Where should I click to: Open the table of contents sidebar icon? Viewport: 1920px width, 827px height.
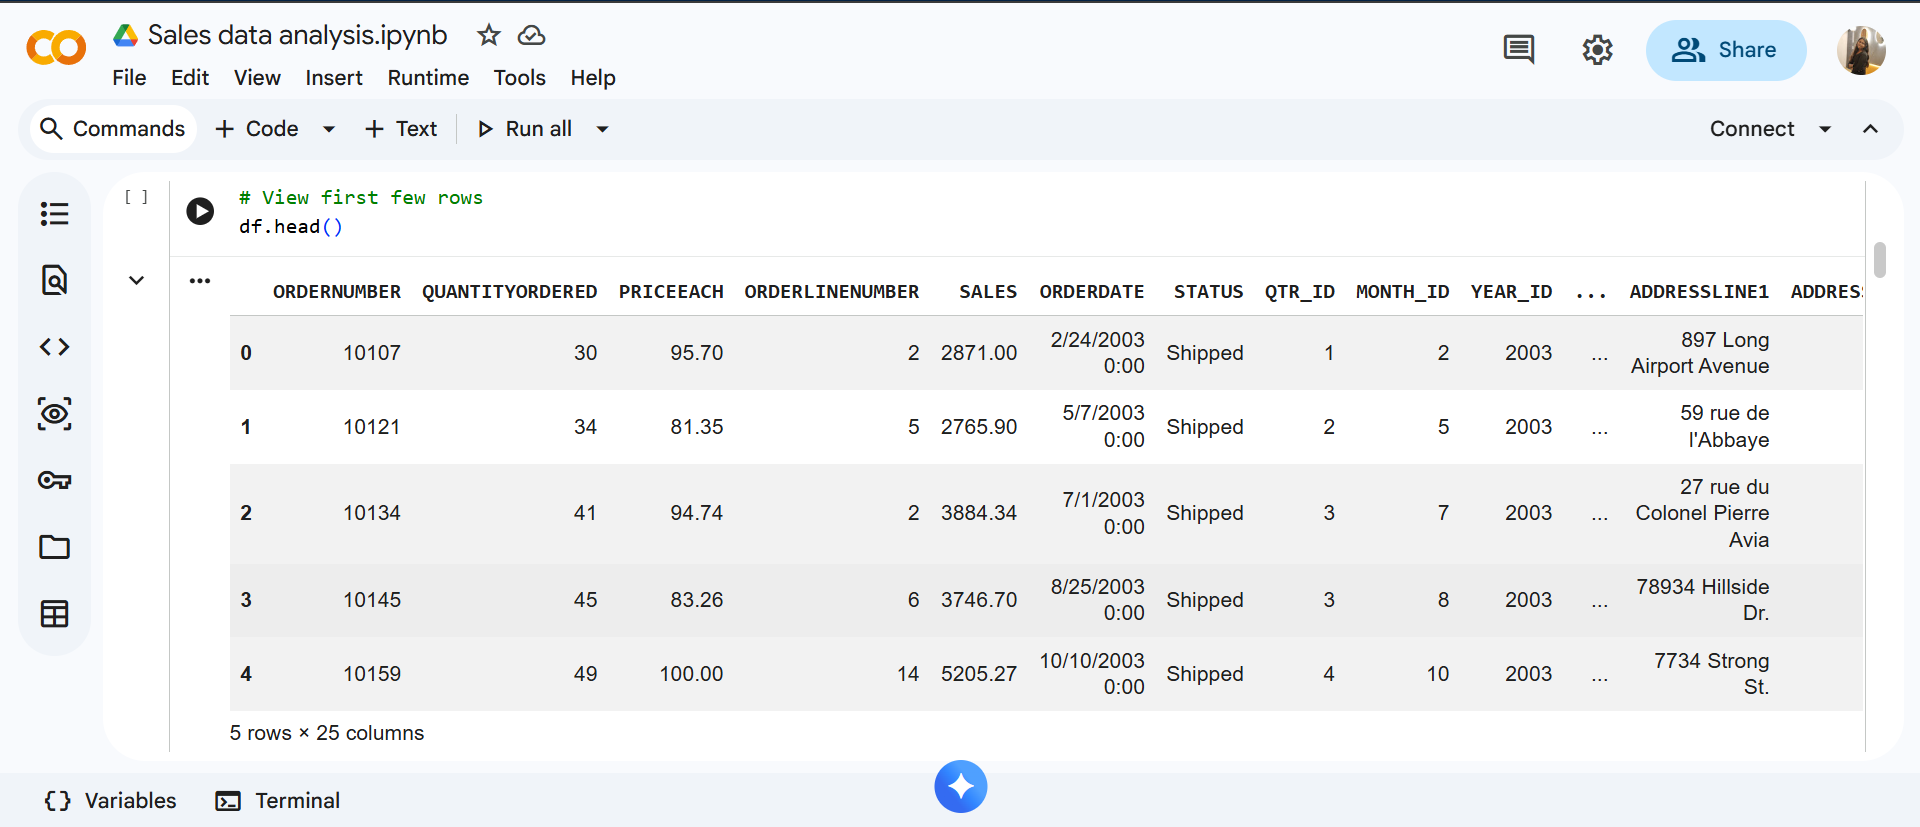tap(54, 213)
